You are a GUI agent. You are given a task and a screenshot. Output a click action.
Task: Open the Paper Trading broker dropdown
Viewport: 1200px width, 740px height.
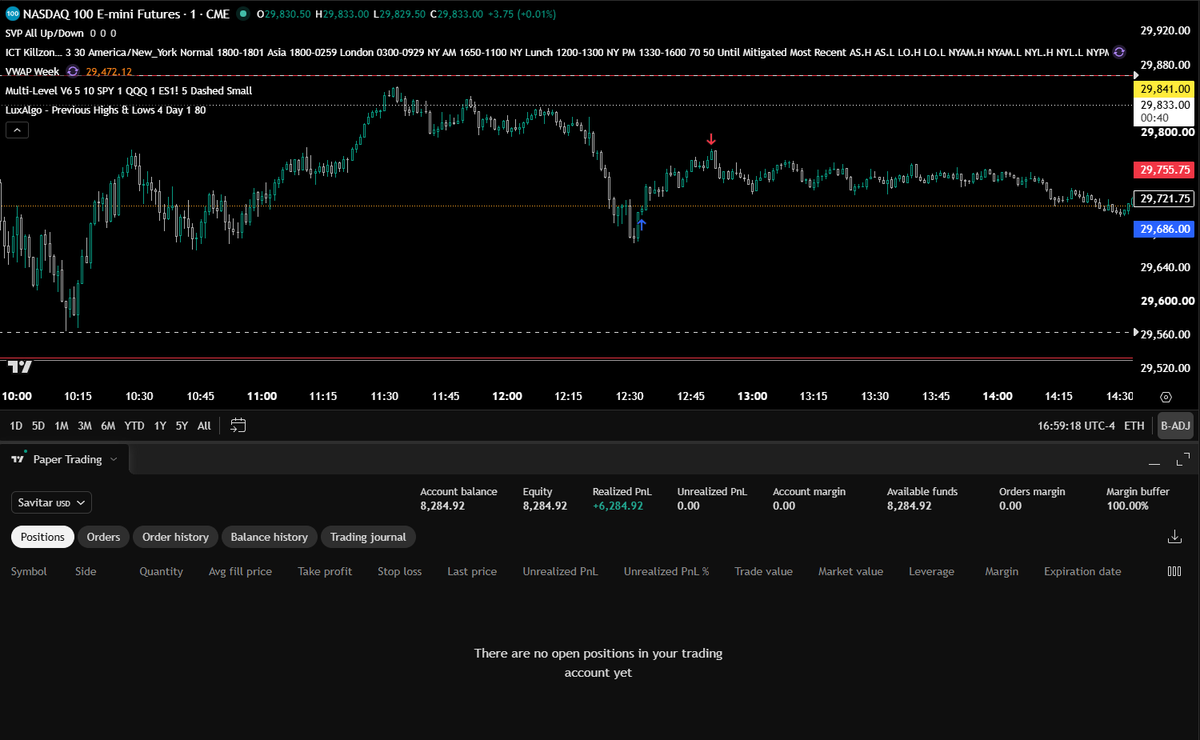coord(65,460)
